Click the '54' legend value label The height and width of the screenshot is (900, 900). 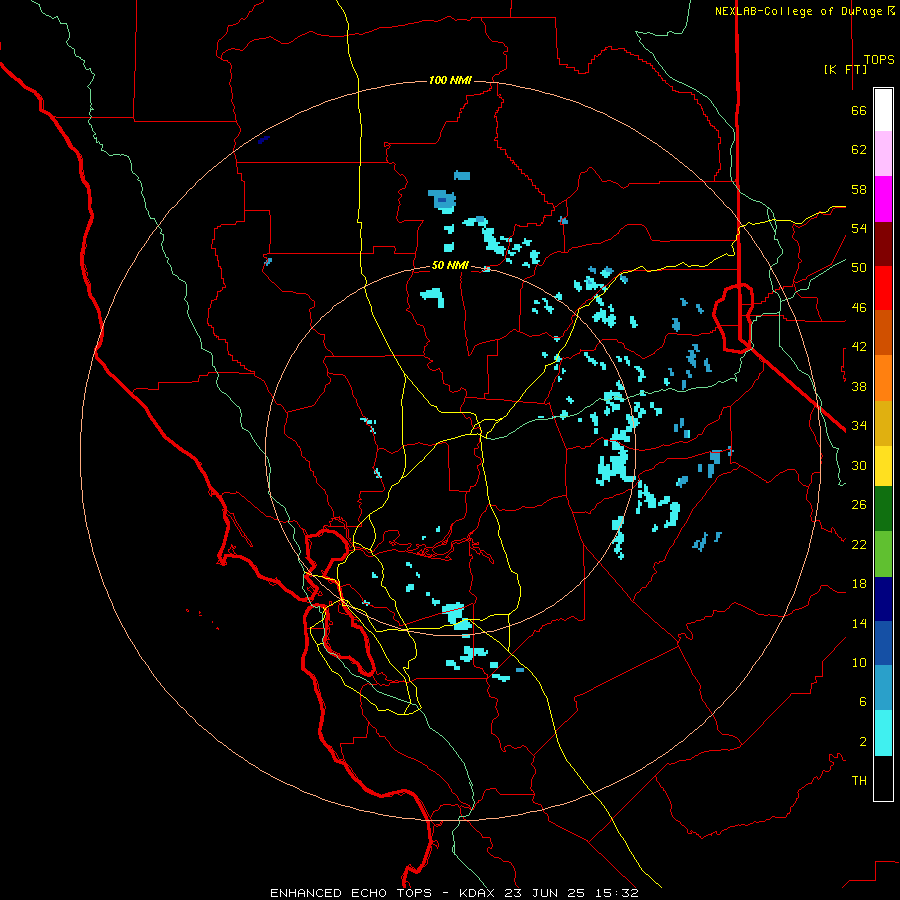click(859, 228)
